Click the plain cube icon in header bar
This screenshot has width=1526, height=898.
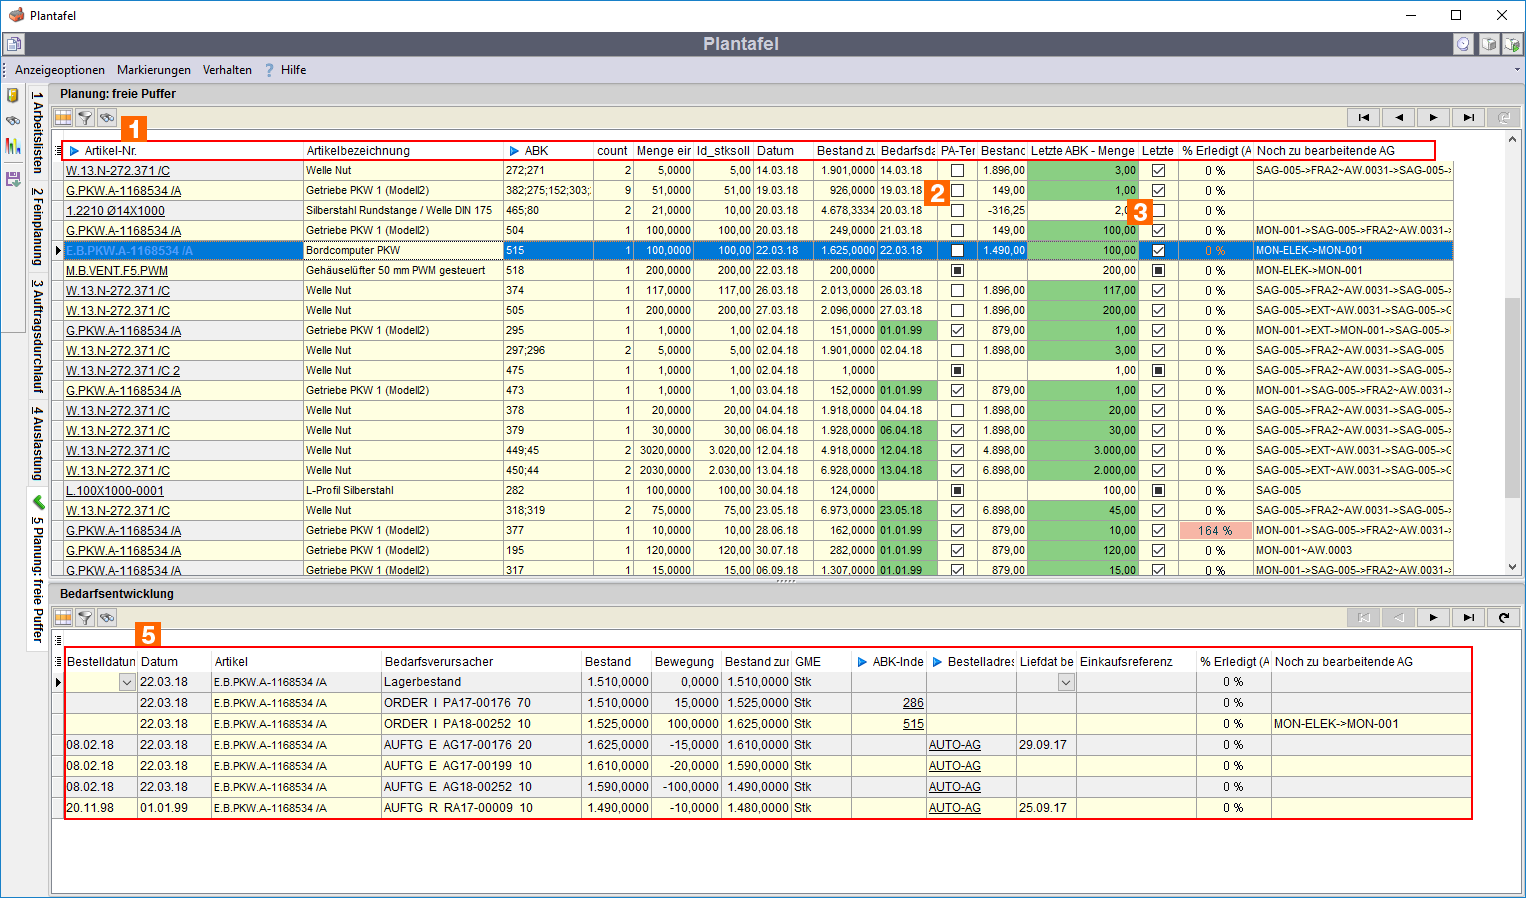click(1489, 44)
